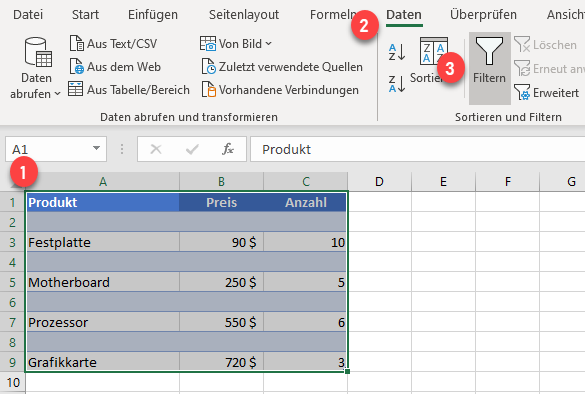This screenshot has width=585, height=394.
Task: Open Erweitert advanced filter
Action: [x=546, y=93]
